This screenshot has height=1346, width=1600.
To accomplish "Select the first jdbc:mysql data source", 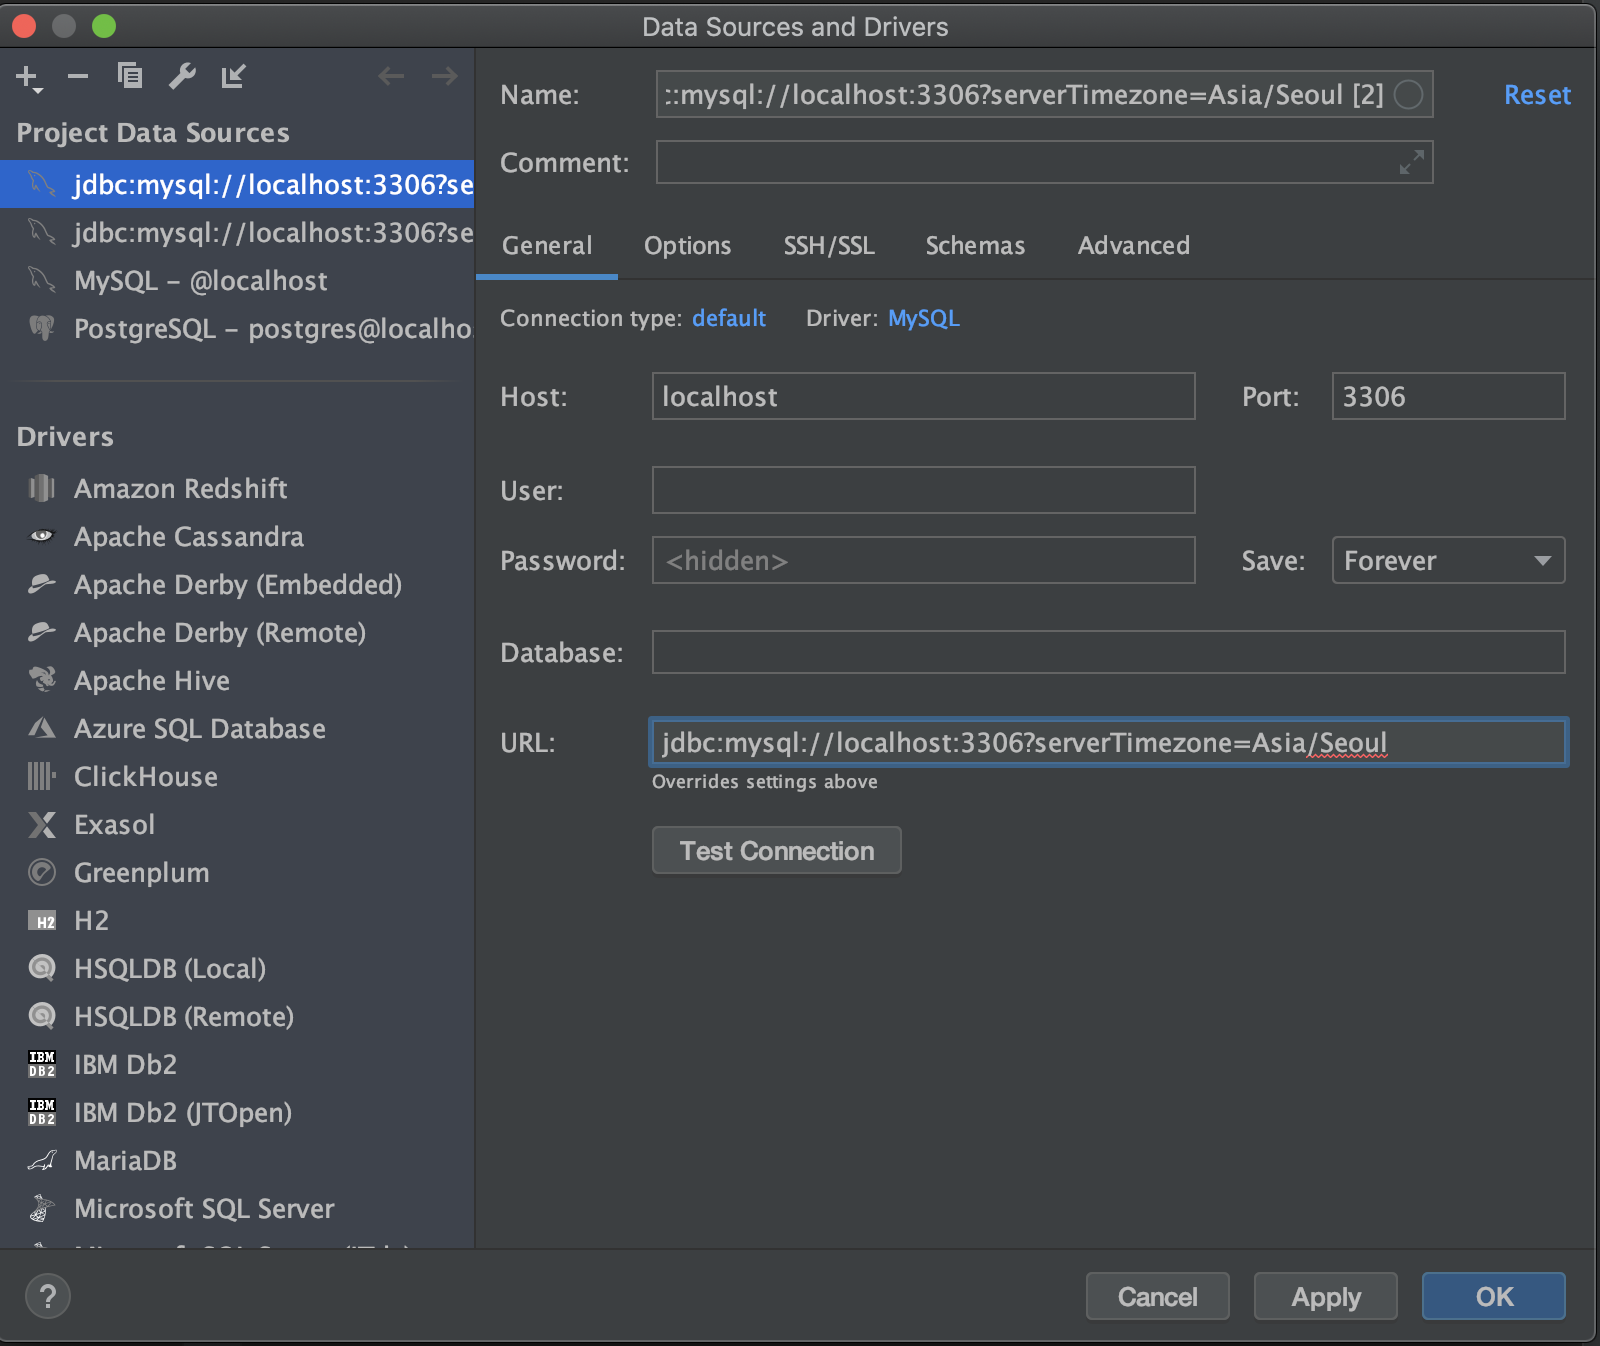I will pyautogui.click(x=237, y=184).
